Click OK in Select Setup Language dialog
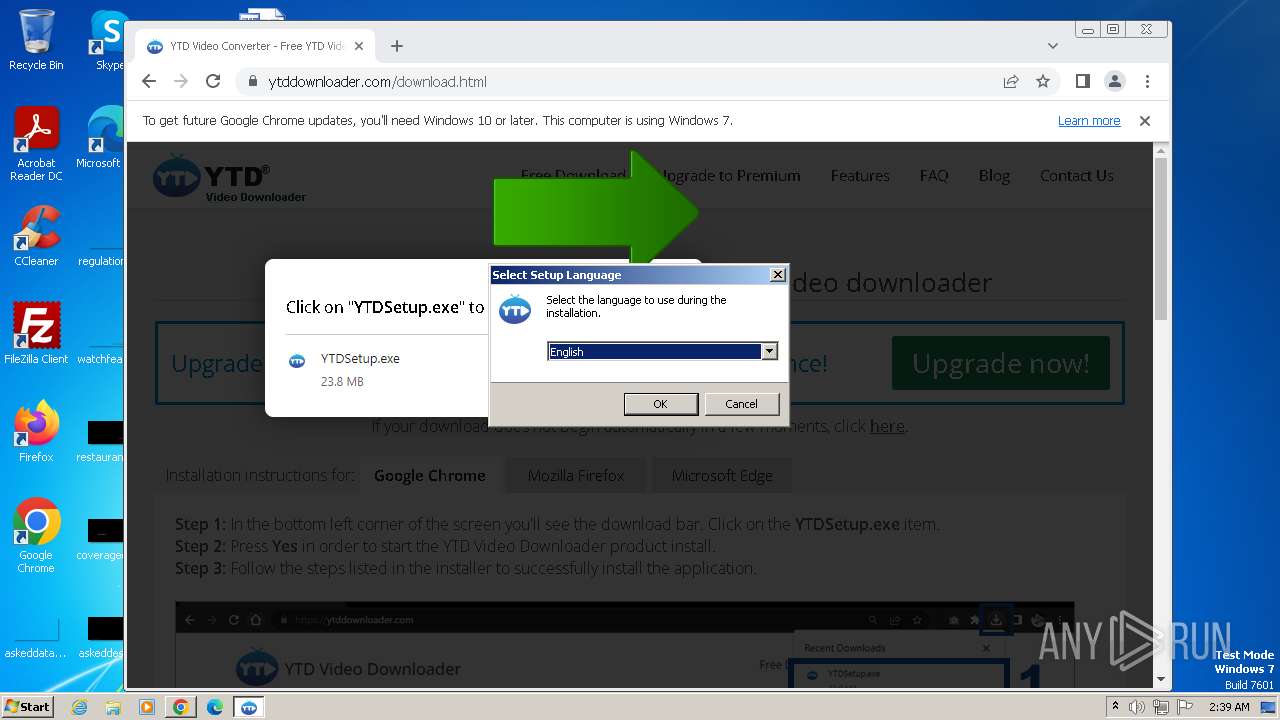 [661, 404]
